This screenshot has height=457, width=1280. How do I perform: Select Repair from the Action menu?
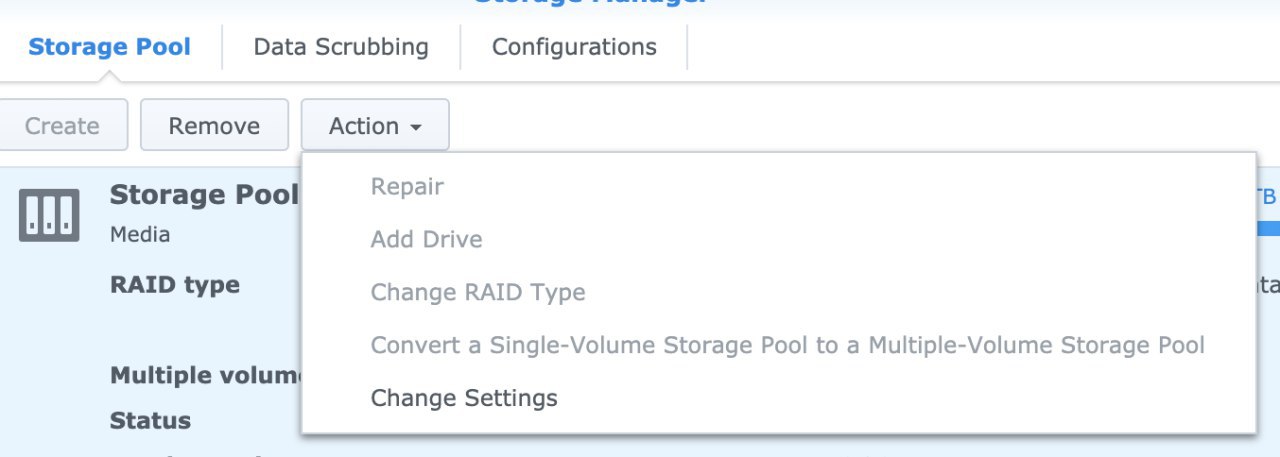[x=407, y=186]
